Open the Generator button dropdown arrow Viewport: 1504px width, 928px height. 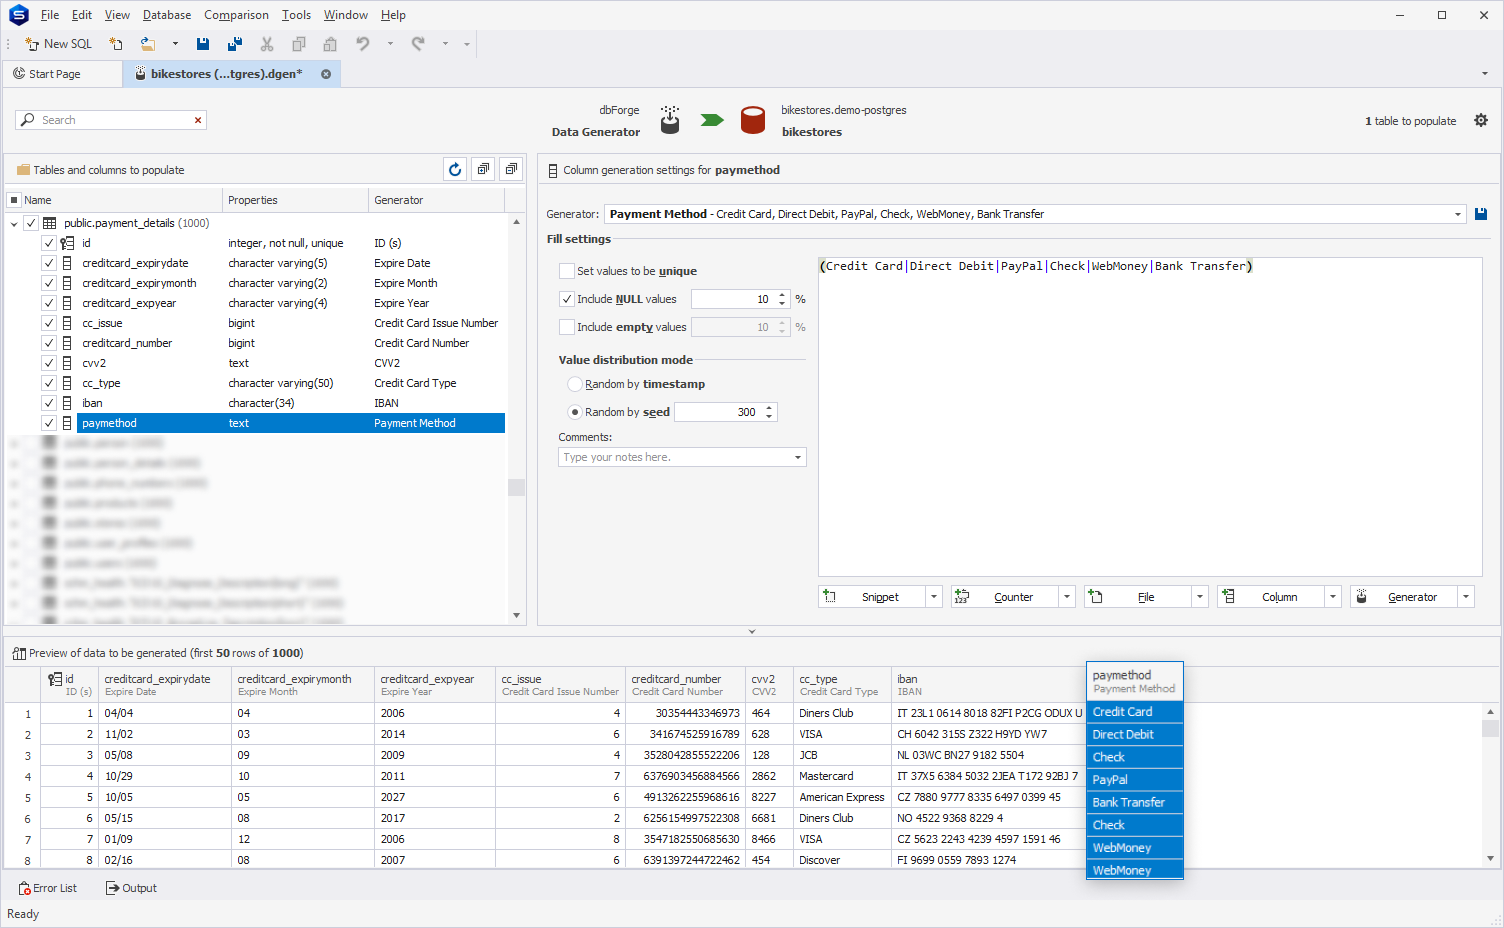pos(1466,597)
